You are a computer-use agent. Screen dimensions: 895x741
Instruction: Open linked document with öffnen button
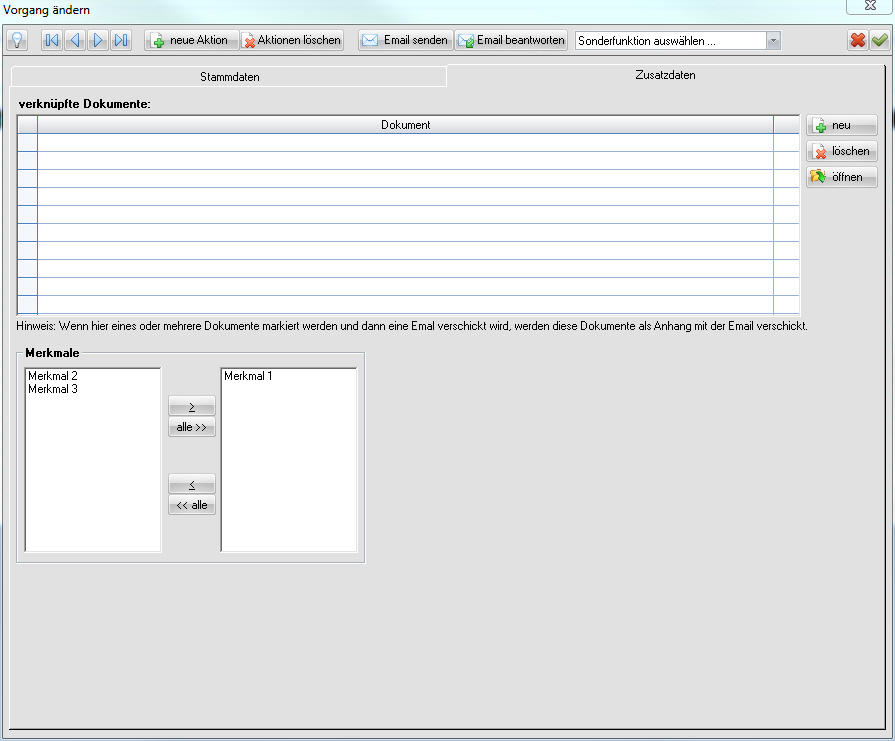(841, 177)
